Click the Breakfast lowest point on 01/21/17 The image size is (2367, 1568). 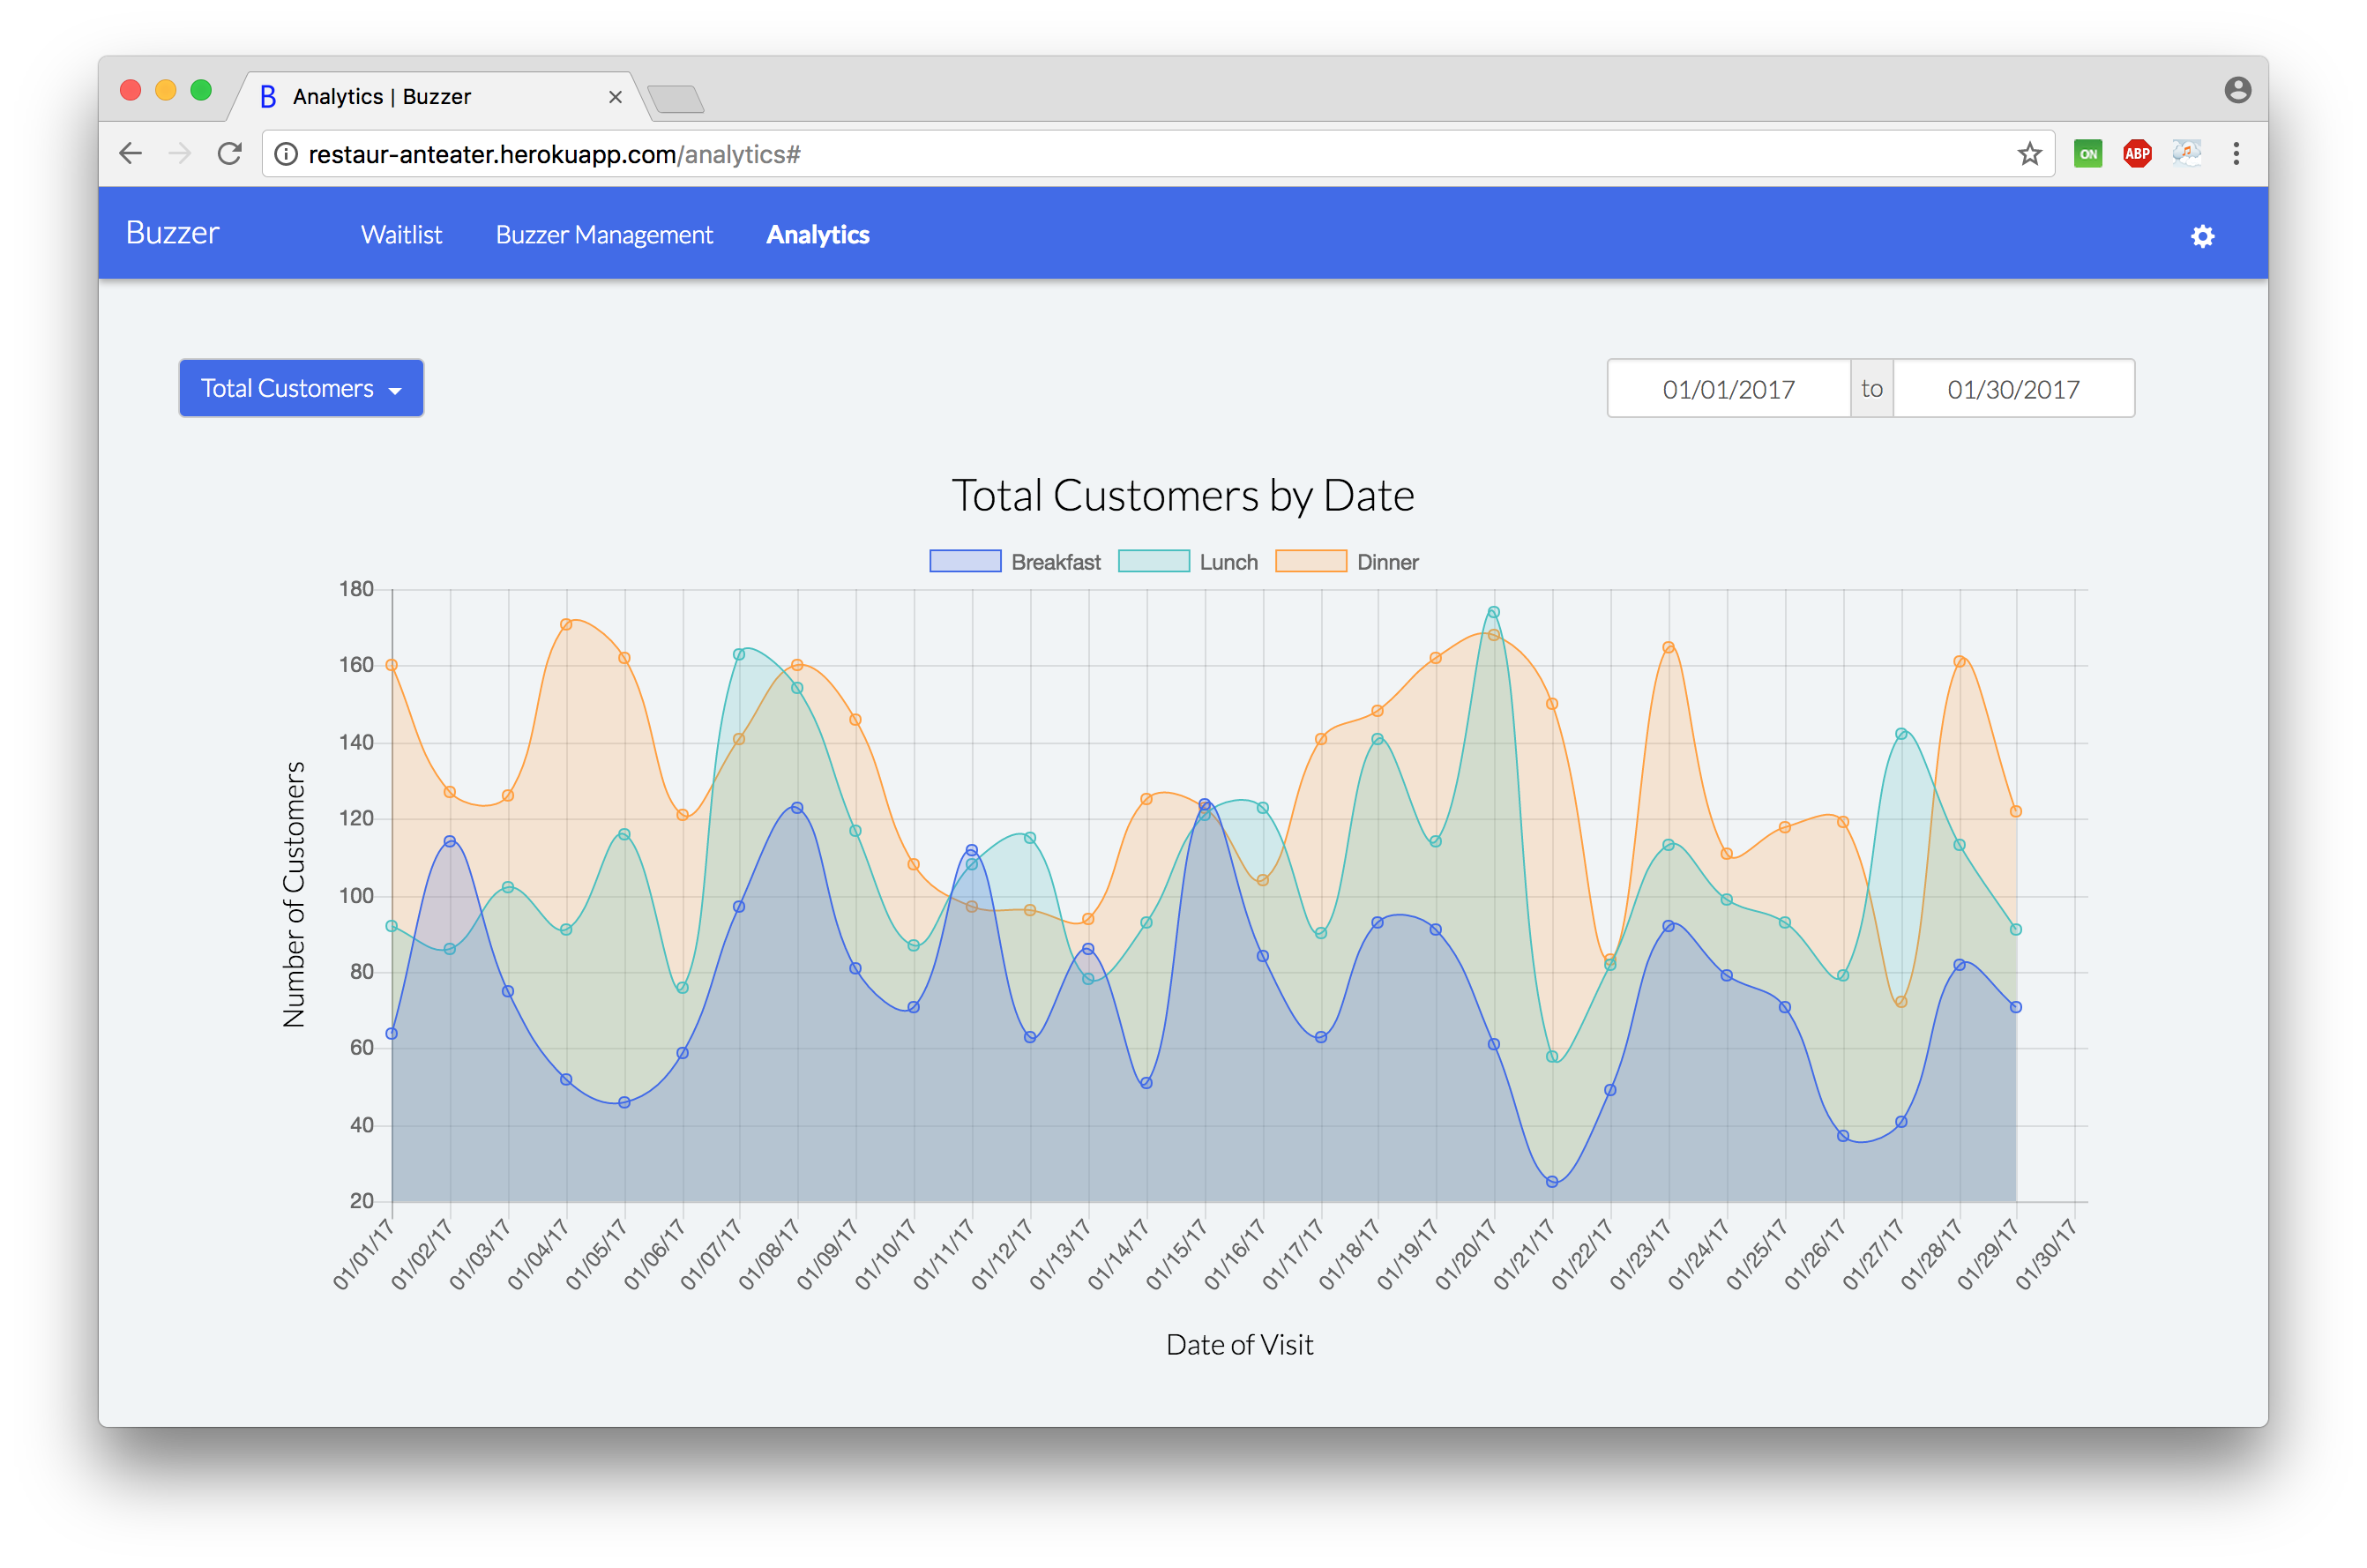tap(1551, 1181)
